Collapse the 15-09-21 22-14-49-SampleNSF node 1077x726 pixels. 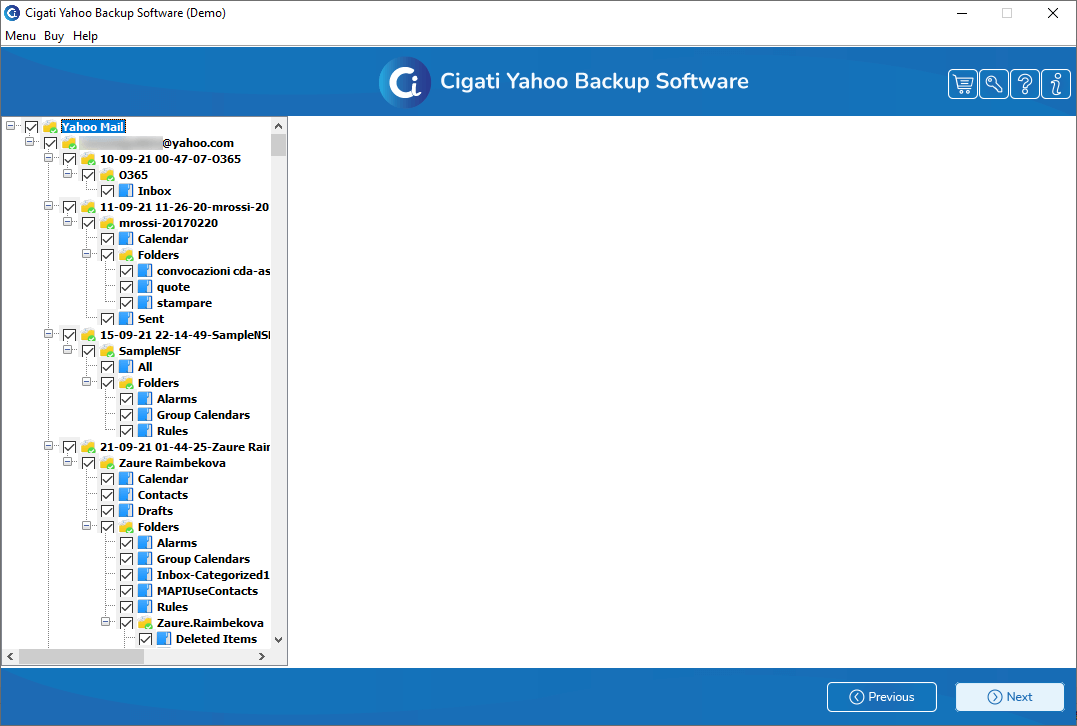point(48,334)
